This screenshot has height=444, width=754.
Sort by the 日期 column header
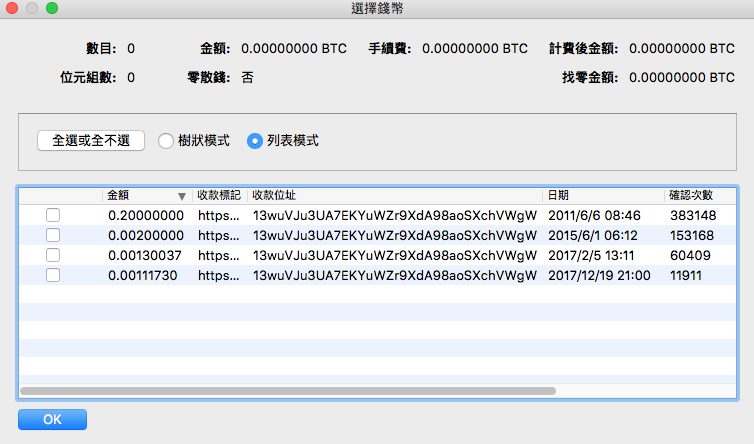(x=603, y=195)
